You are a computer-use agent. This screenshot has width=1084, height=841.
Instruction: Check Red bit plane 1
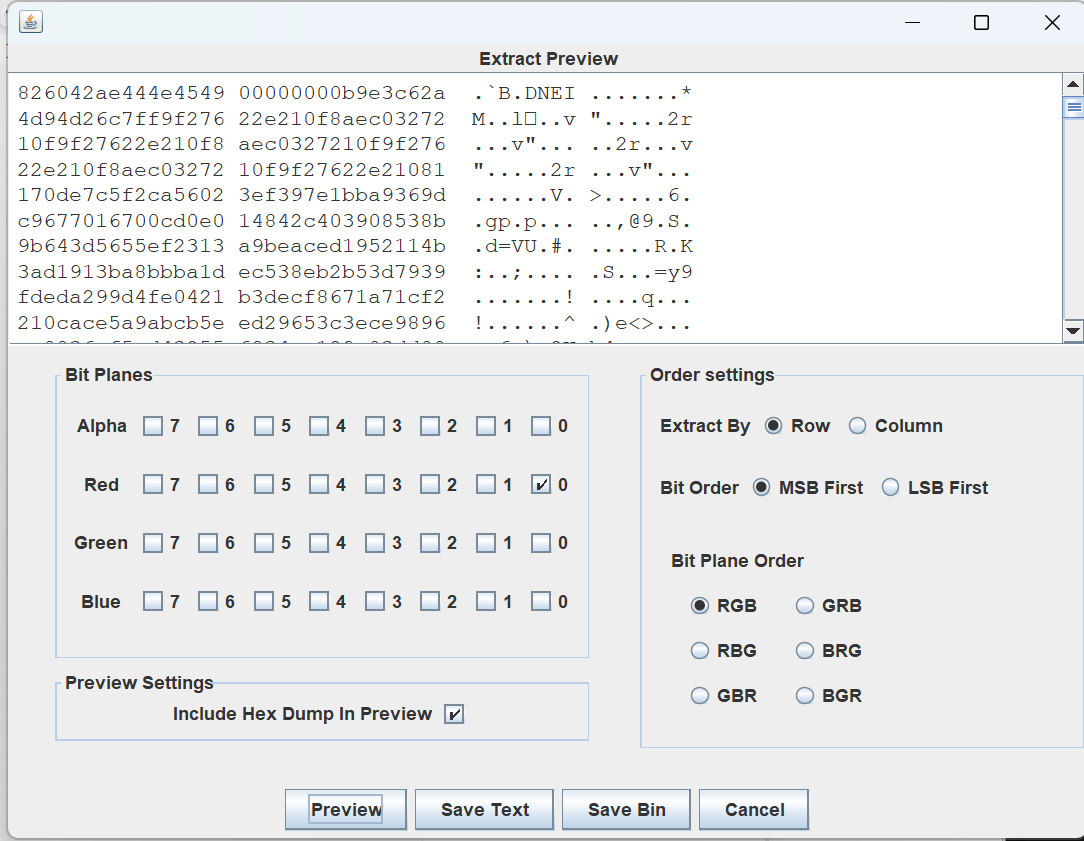point(486,484)
